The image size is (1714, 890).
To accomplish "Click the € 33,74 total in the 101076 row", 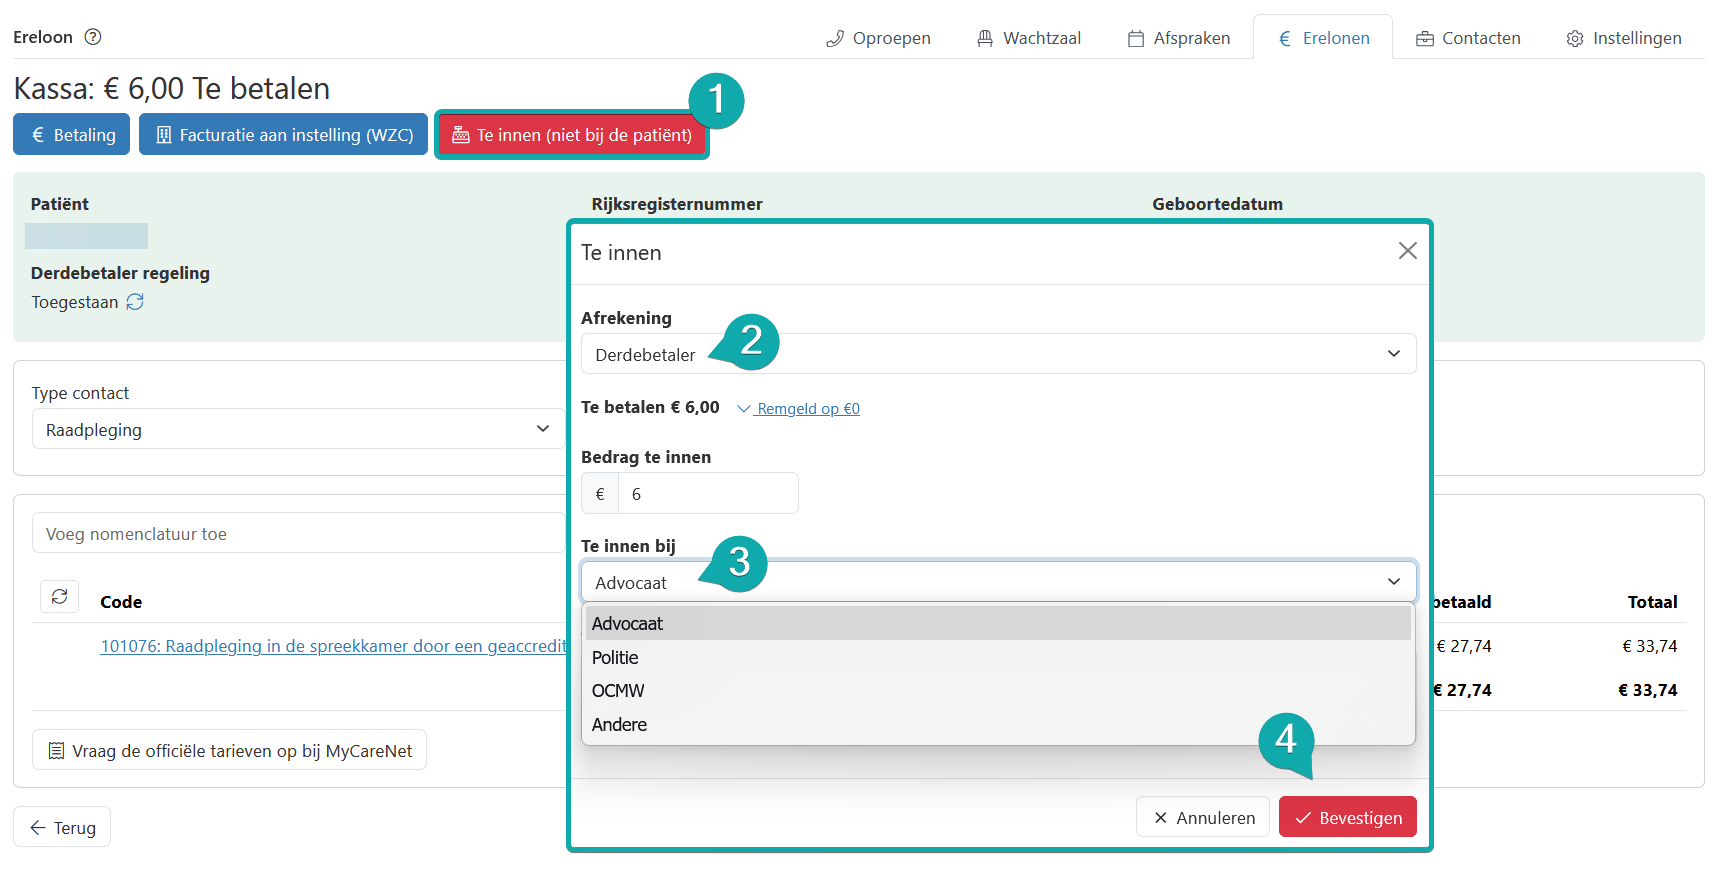I will [1649, 646].
